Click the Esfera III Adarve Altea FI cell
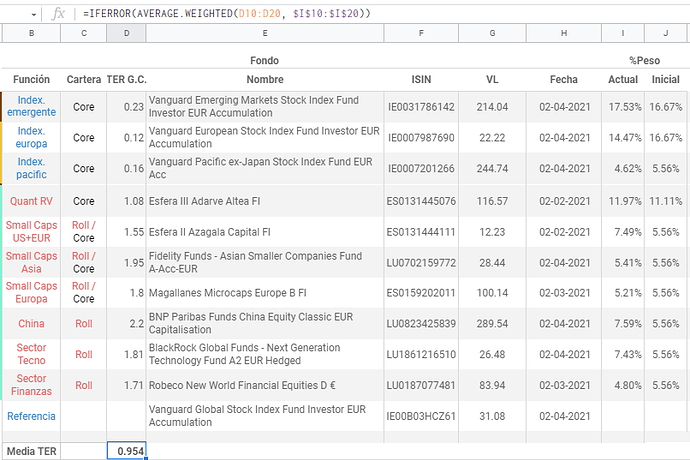This screenshot has height=460, width=690. [265, 201]
